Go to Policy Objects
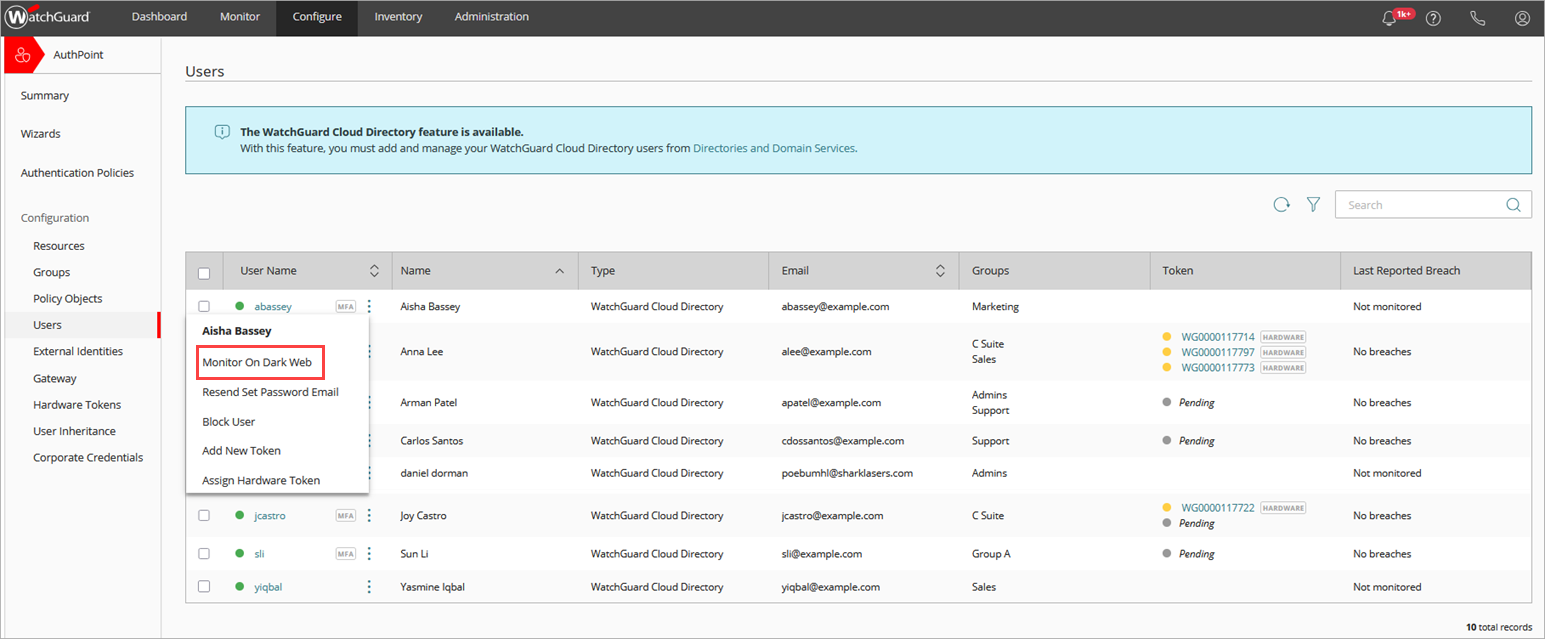The image size is (1545, 639). coord(68,299)
